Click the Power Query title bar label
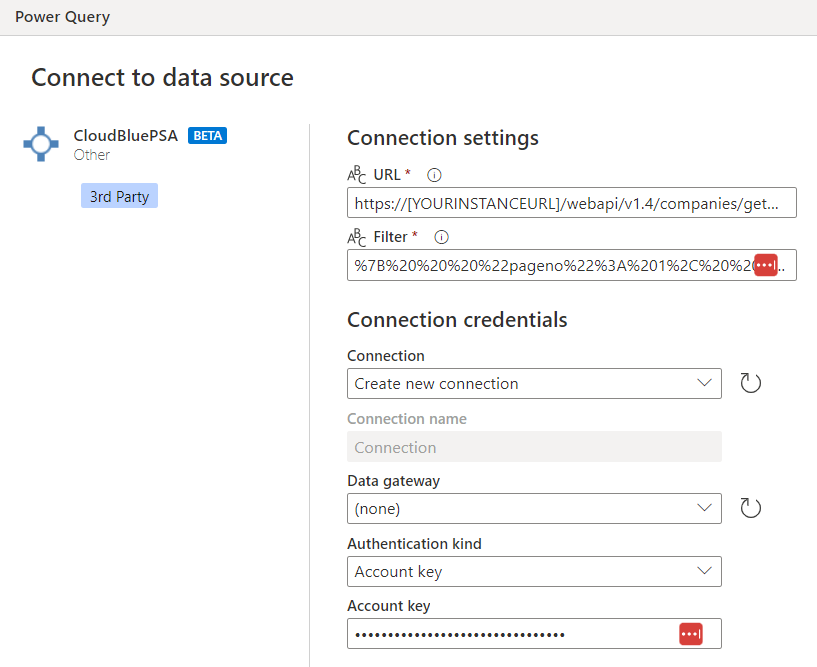Image resolution: width=817 pixels, height=667 pixels. tap(62, 16)
